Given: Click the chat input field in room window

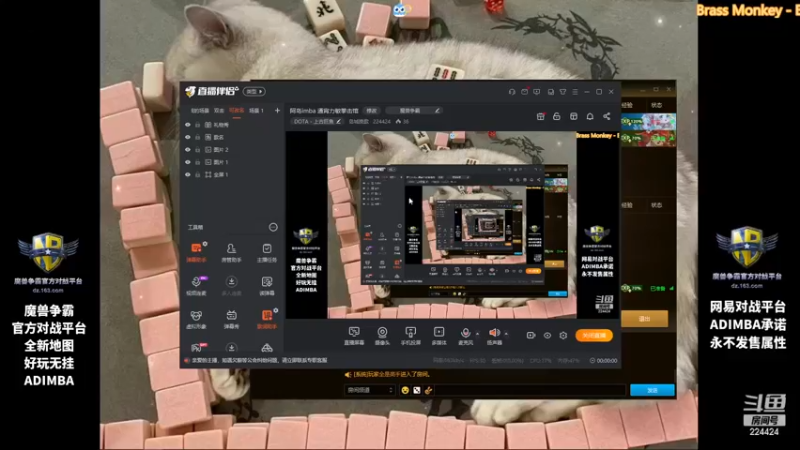Looking at the screenshot, I should pos(531,390).
